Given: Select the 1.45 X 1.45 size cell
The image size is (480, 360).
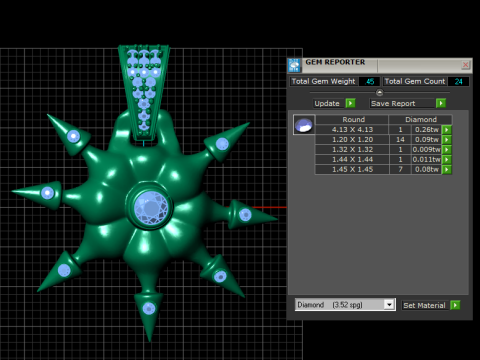Looking at the screenshot, I should point(352,170).
